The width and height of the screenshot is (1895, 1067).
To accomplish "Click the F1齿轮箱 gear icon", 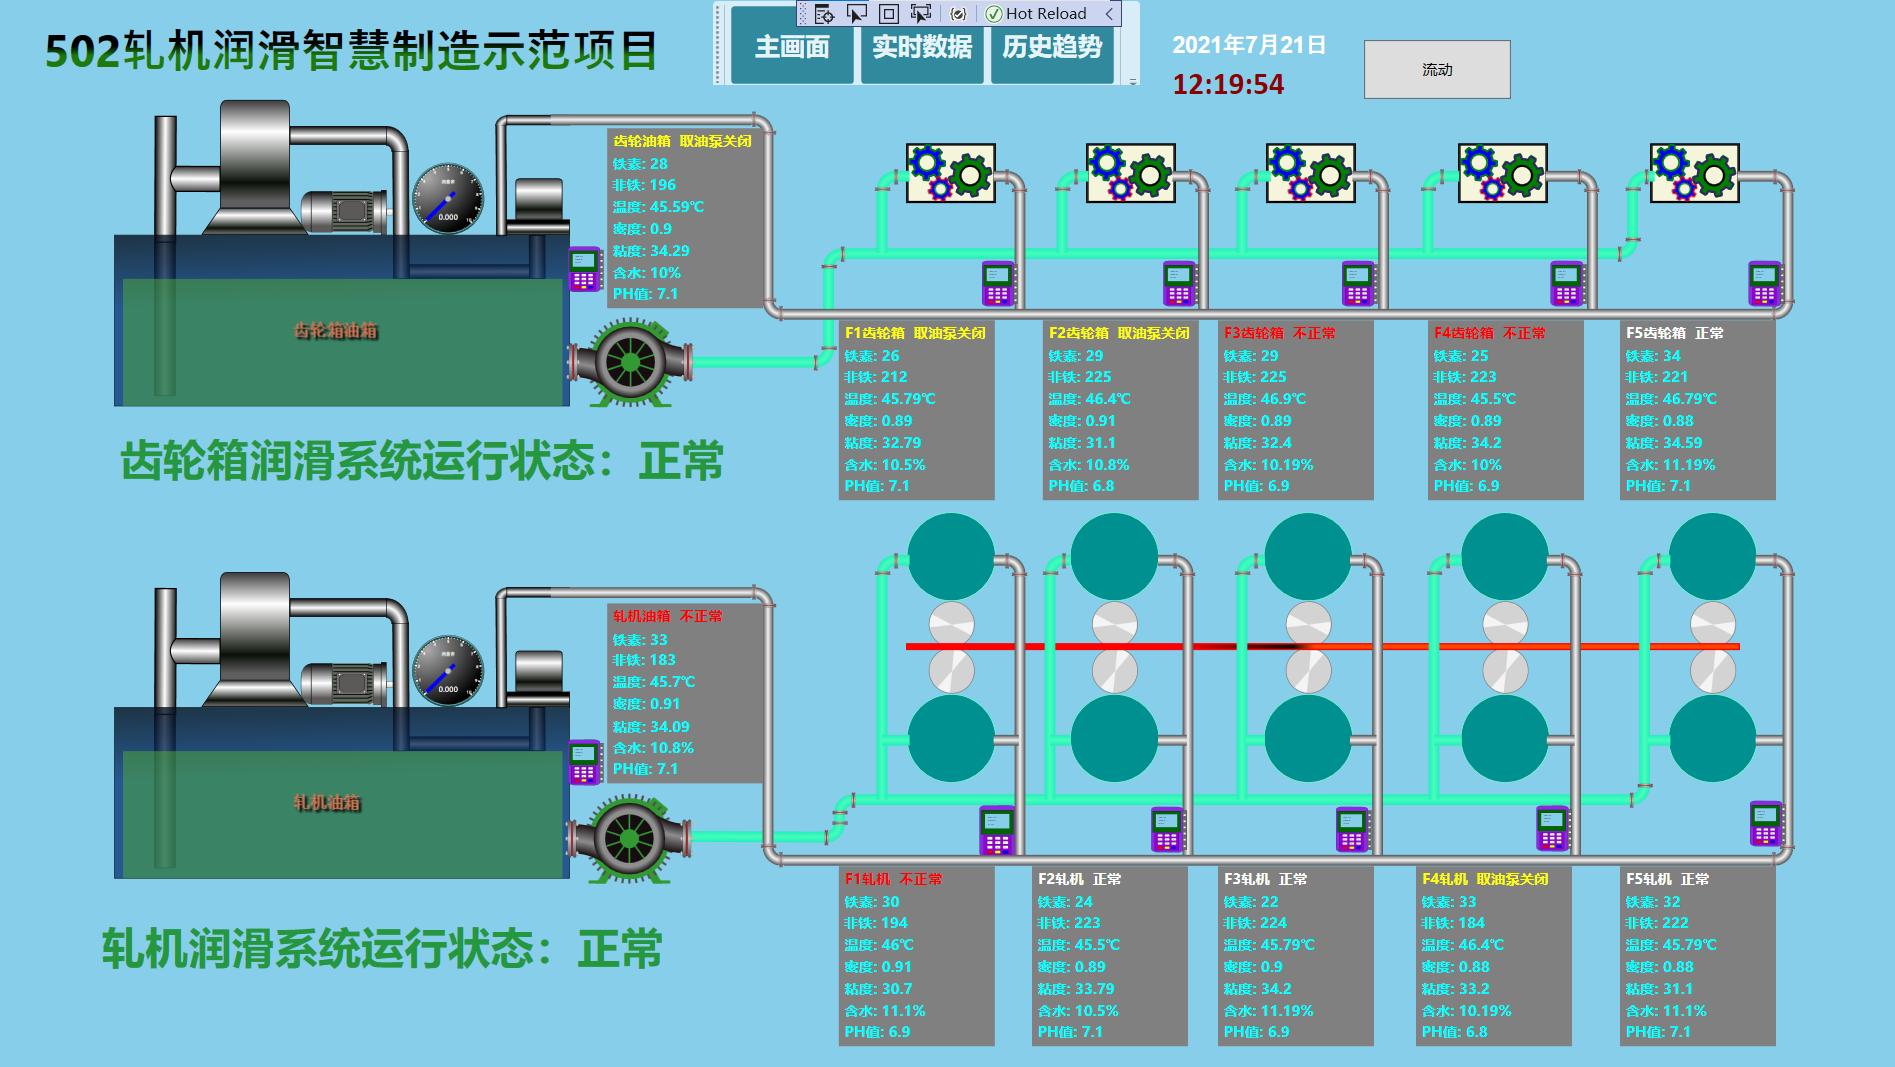I will point(951,173).
